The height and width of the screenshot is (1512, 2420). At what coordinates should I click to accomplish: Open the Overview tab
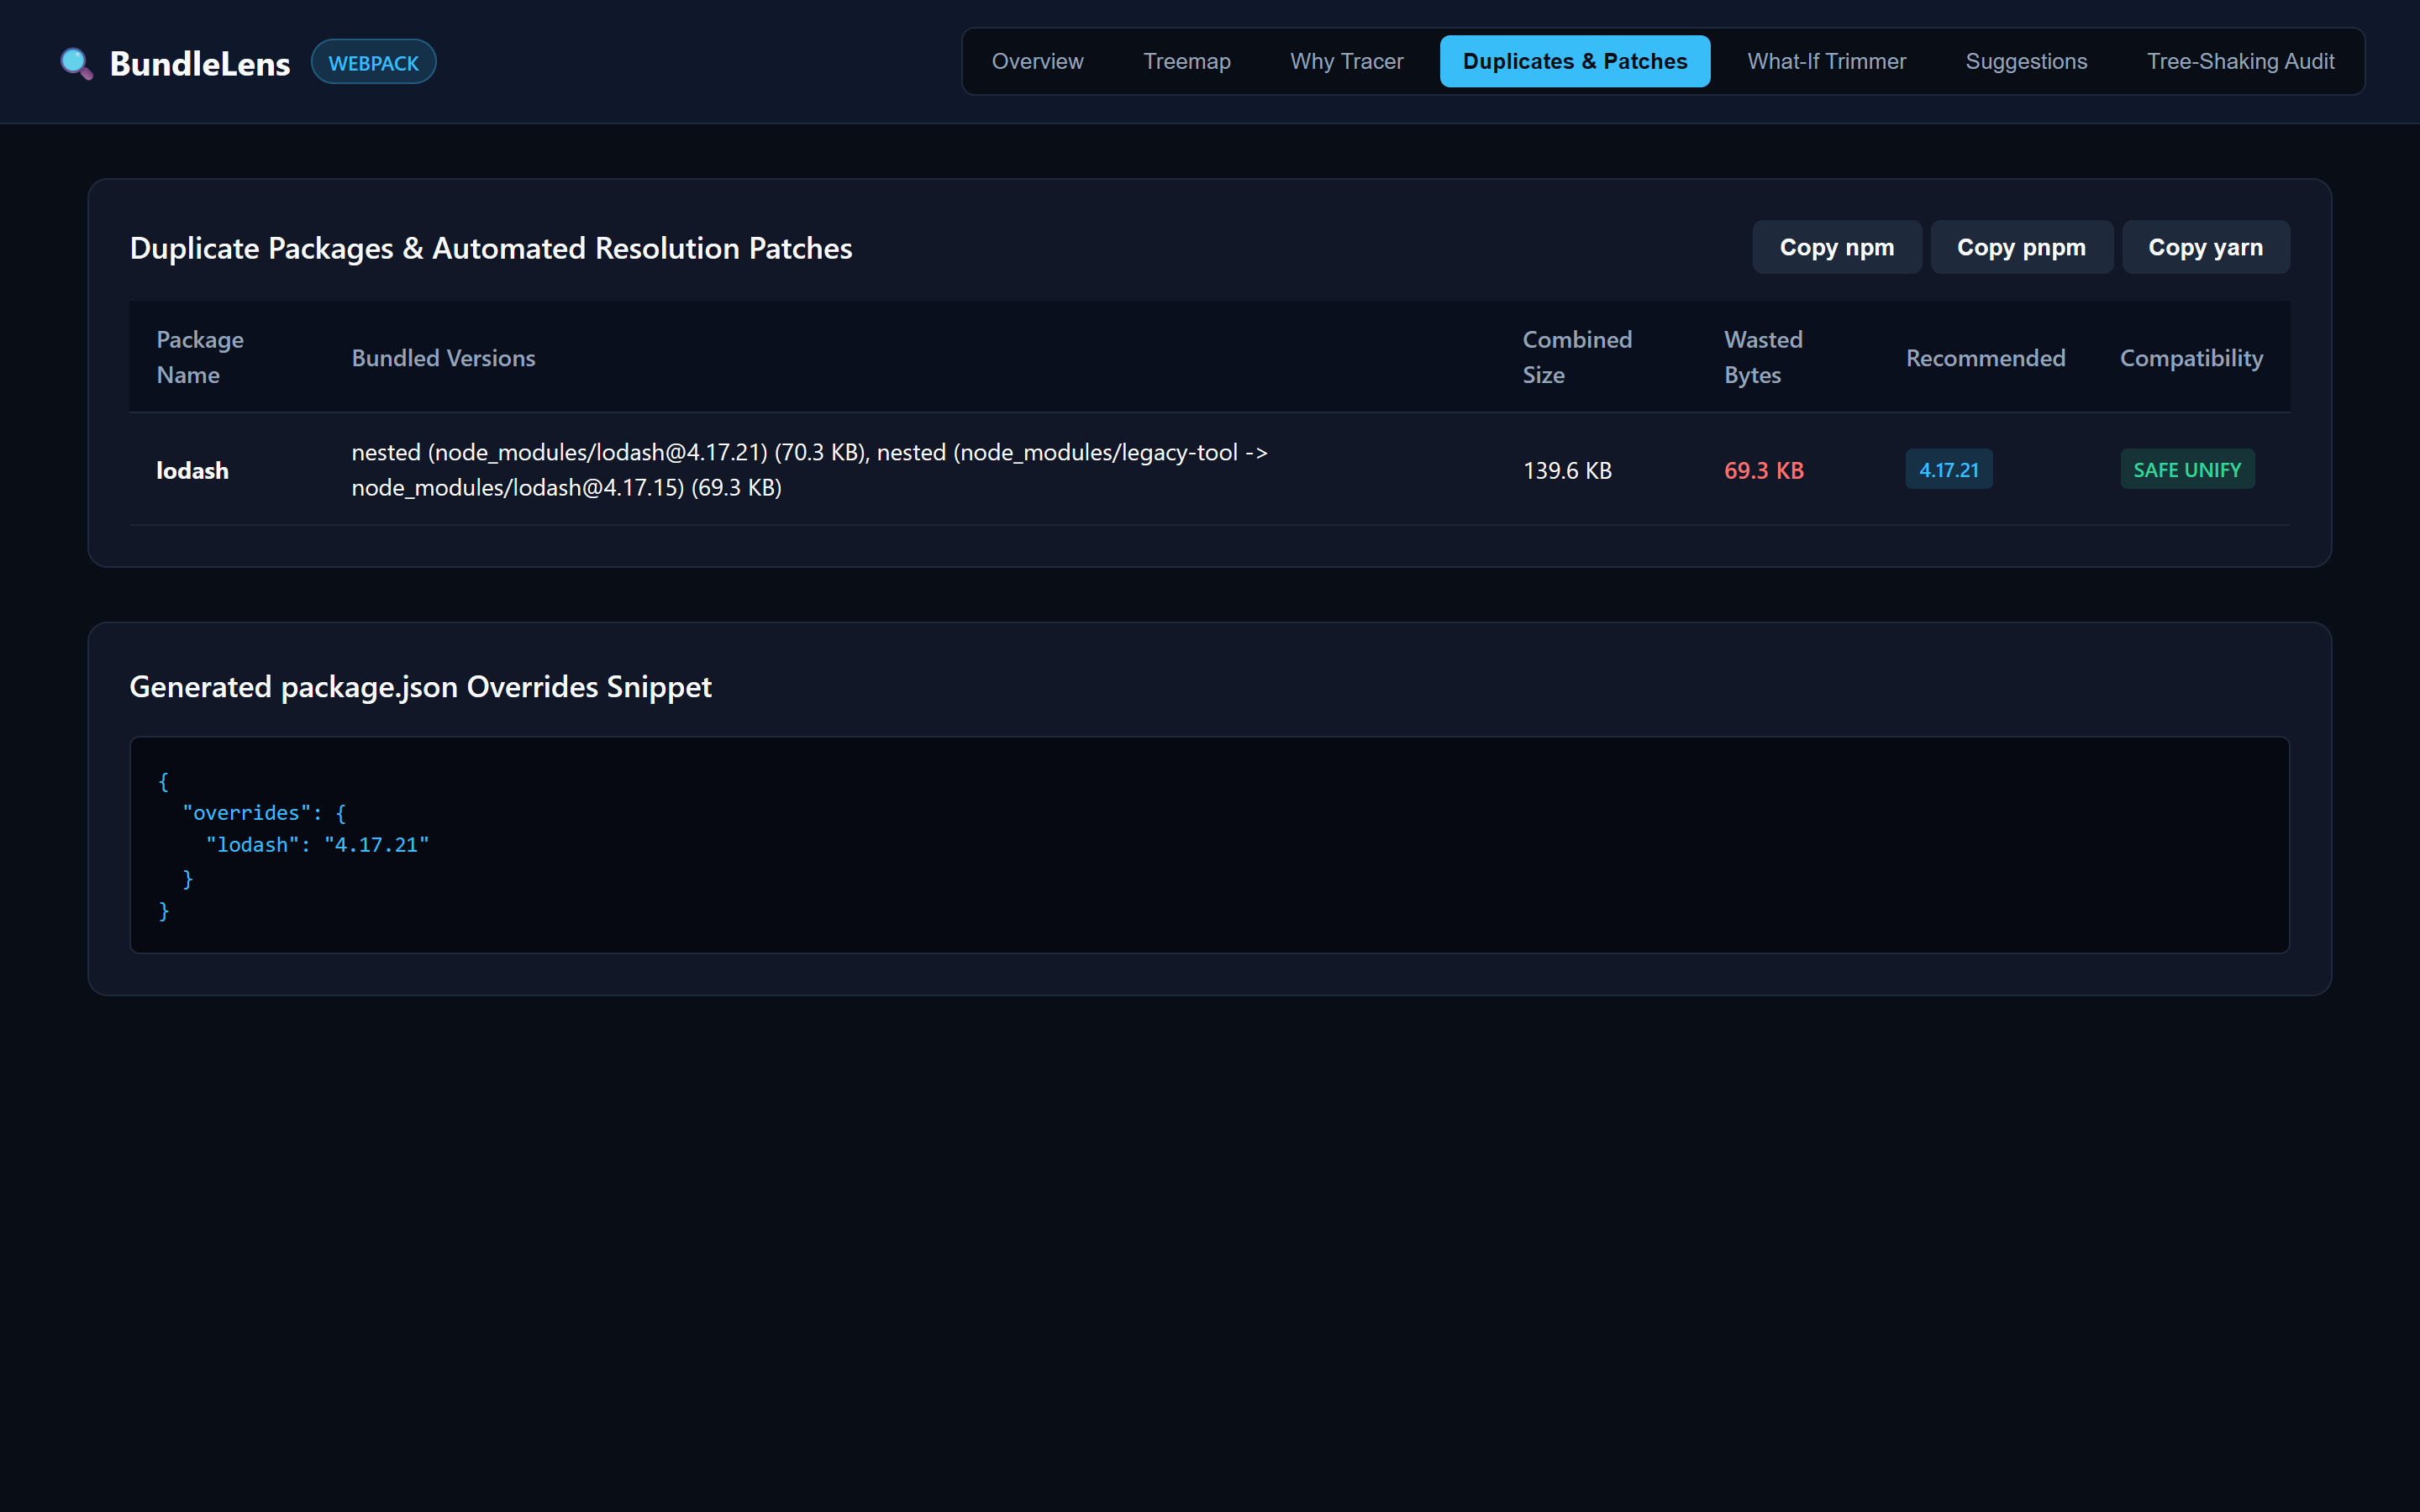pos(1037,61)
